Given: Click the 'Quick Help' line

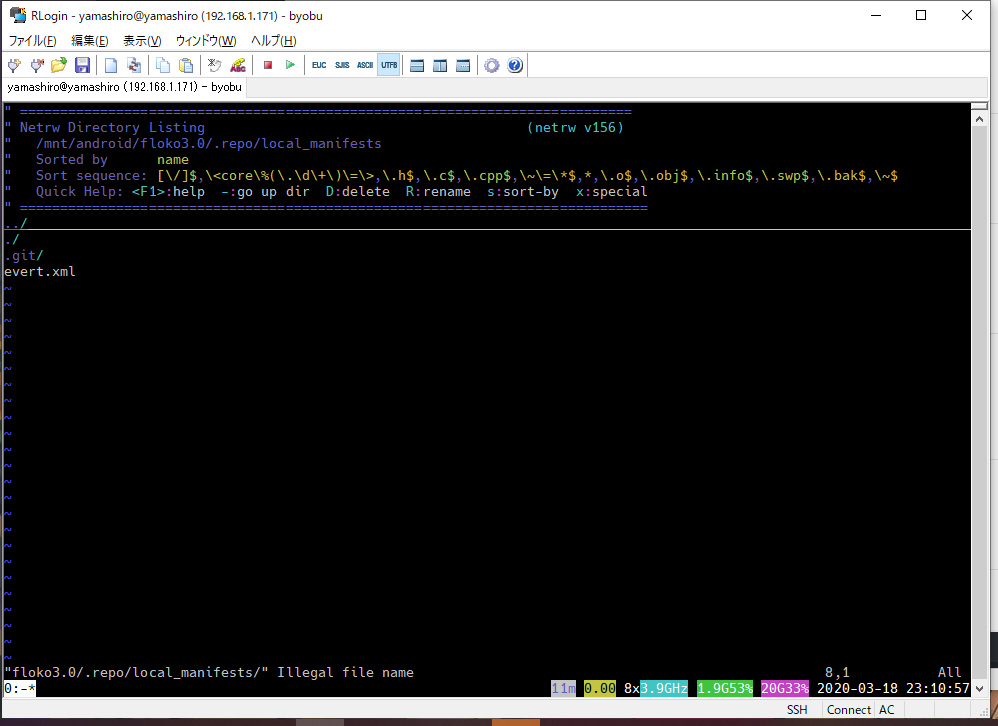Looking at the screenshot, I should pyautogui.click(x=342, y=192).
